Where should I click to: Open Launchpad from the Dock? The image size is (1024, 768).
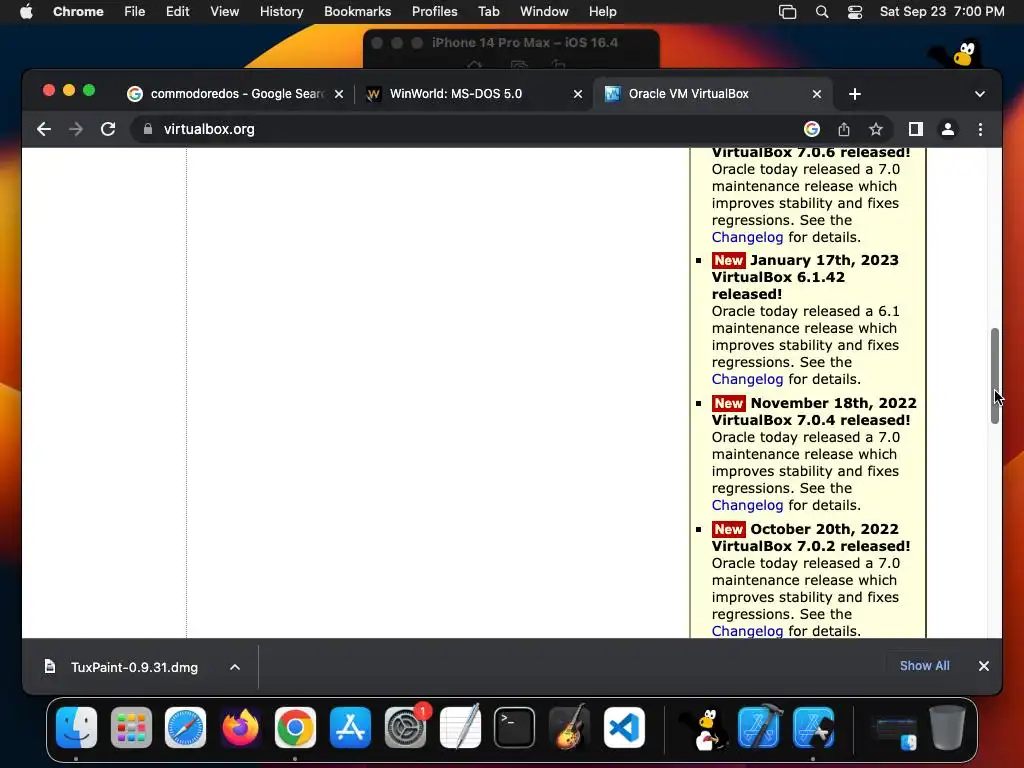(131, 728)
